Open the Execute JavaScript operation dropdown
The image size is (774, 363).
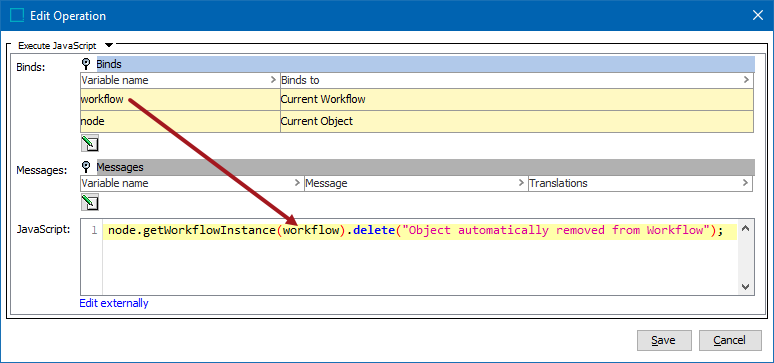(x=109, y=45)
